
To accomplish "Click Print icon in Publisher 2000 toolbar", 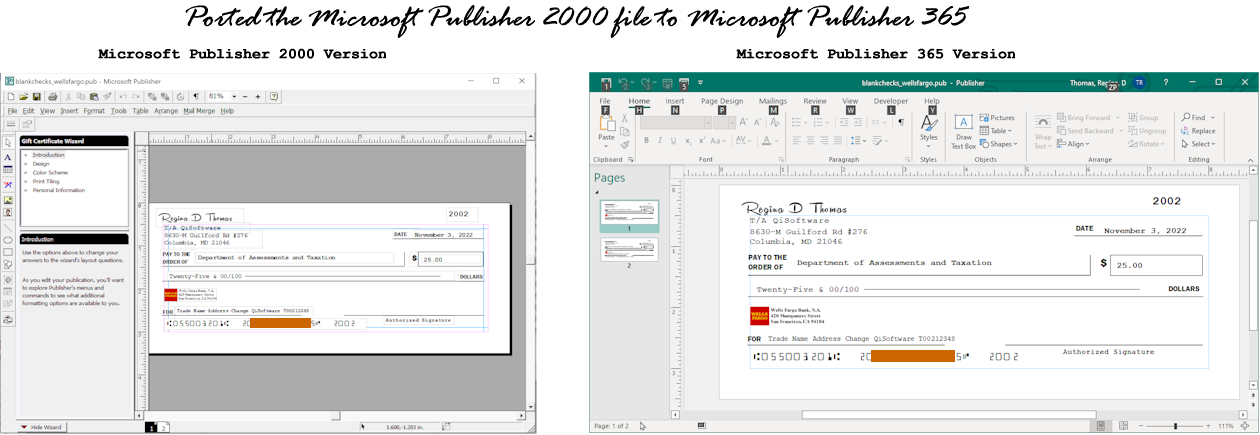I will [53, 96].
